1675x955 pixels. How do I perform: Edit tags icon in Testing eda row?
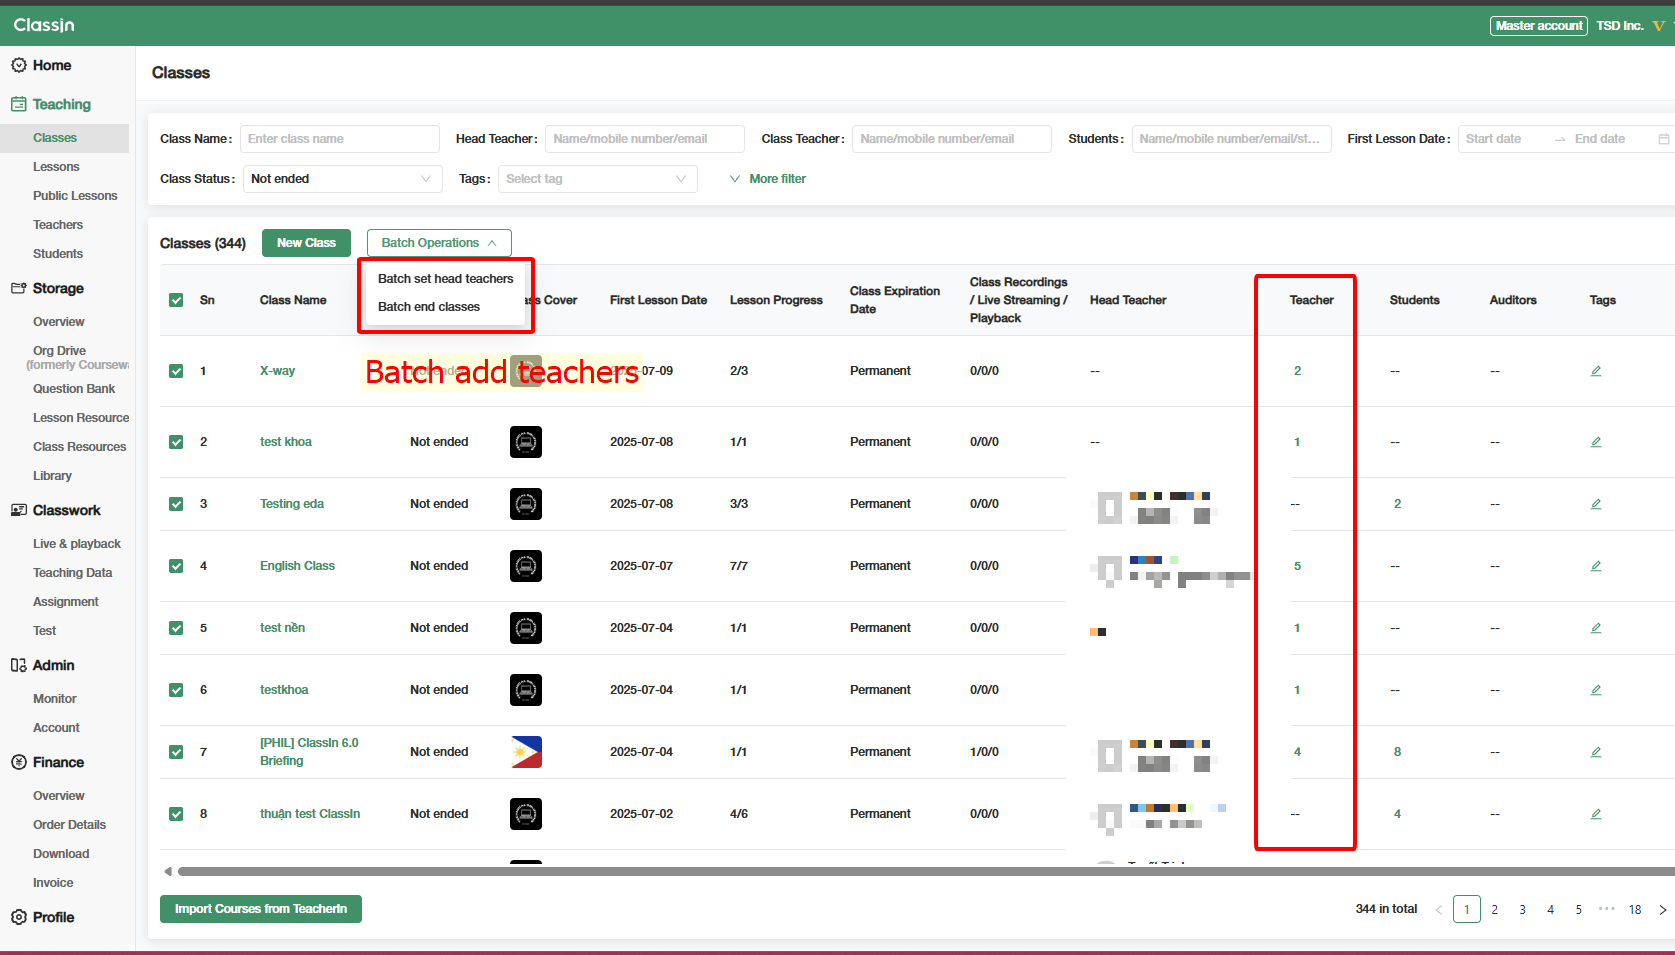1596,504
